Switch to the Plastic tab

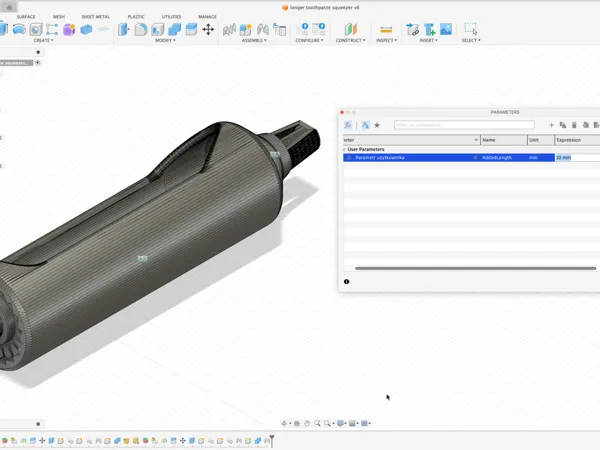(136, 17)
